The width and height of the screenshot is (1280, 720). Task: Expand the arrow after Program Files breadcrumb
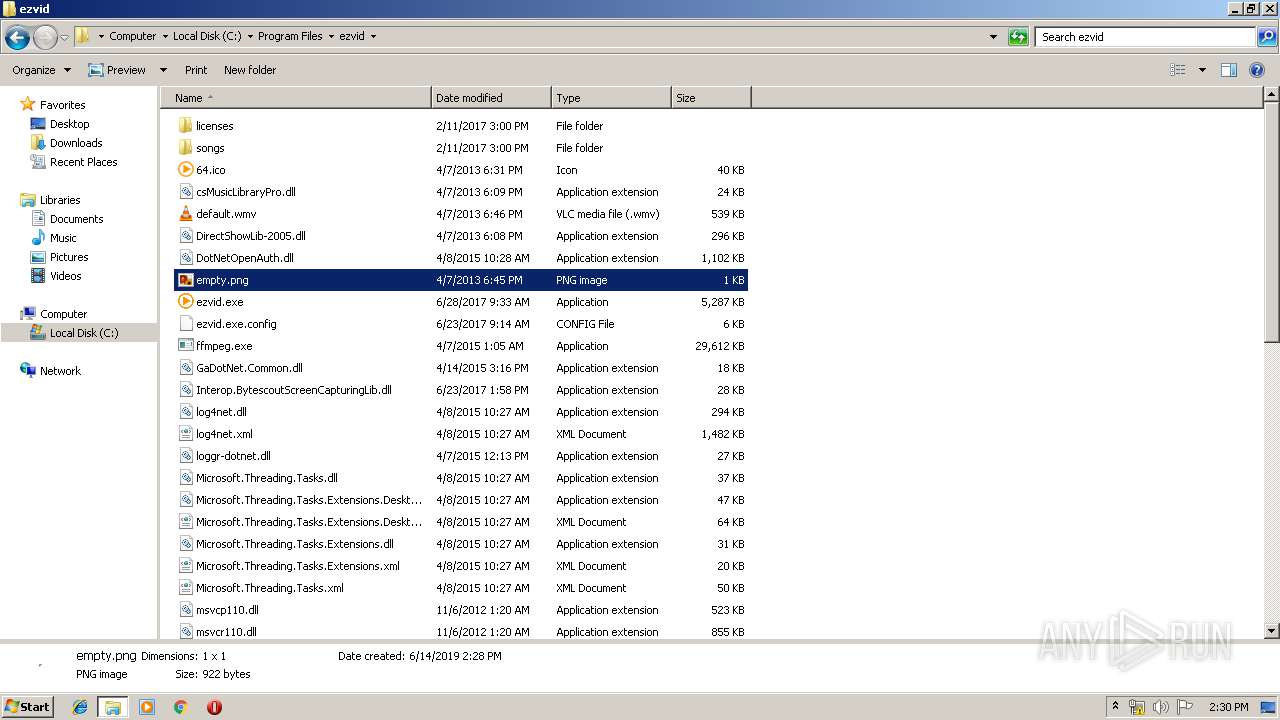click(x=331, y=36)
